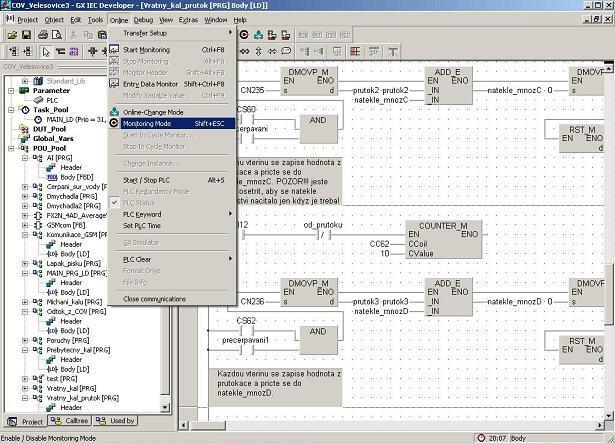Click the Entry Data Monitor menu icon
Viewport: 615px width, 443px height.
[x=114, y=84]
